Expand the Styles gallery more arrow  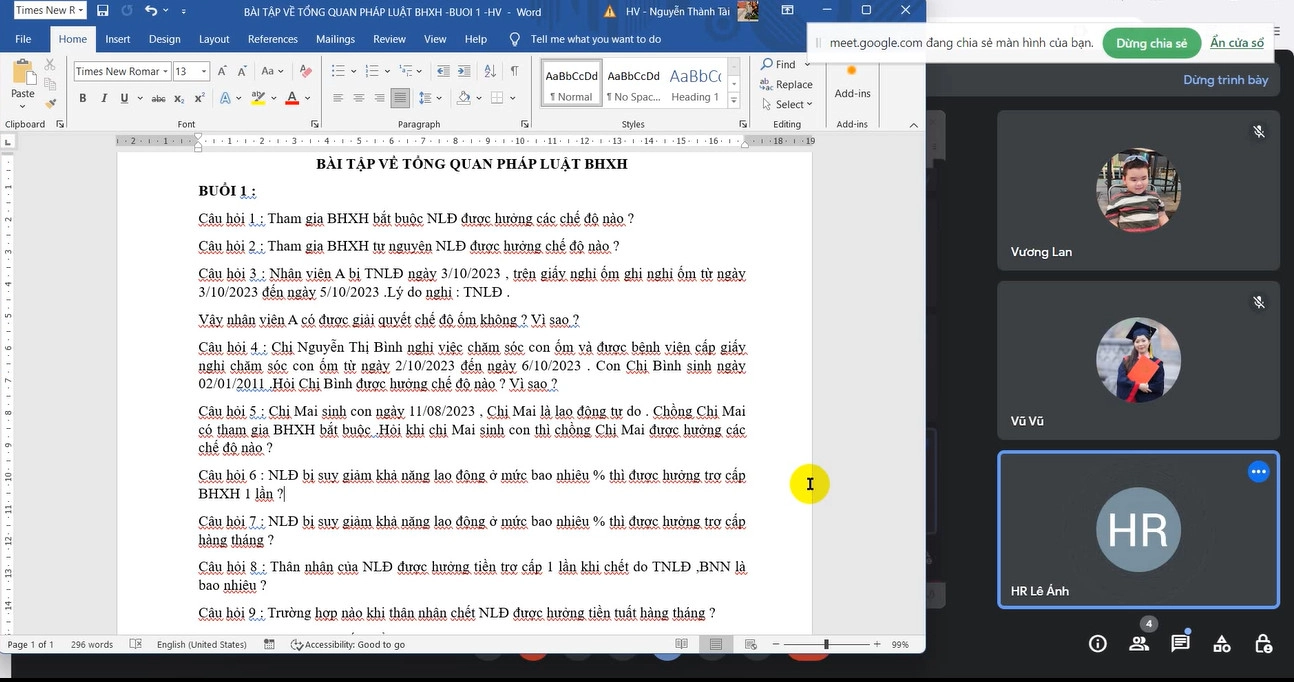[734, 102]
